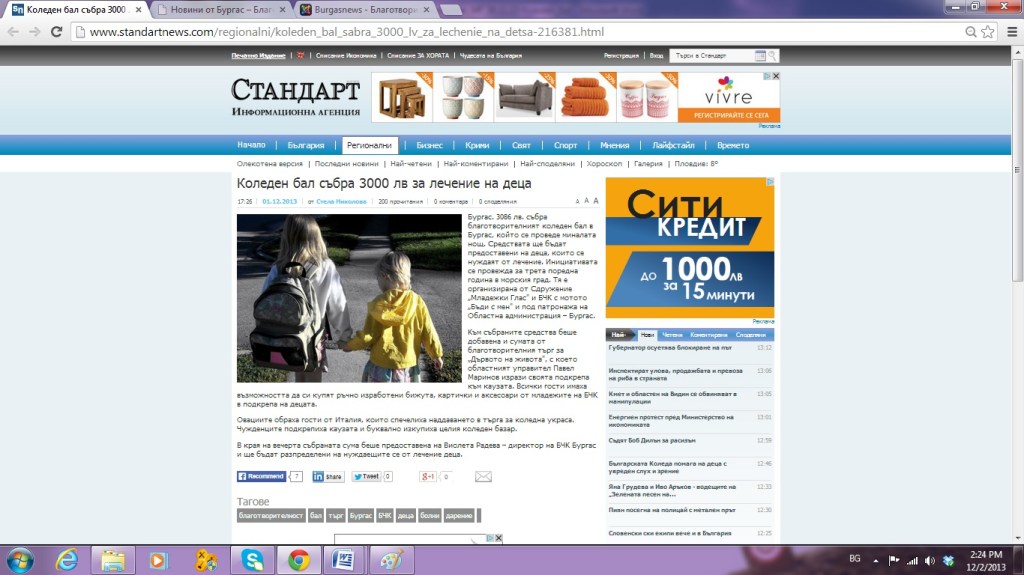Viewport: 1024px width, 575px height.
Task: Click the browser back arrow
Action: tap(14, 32)
